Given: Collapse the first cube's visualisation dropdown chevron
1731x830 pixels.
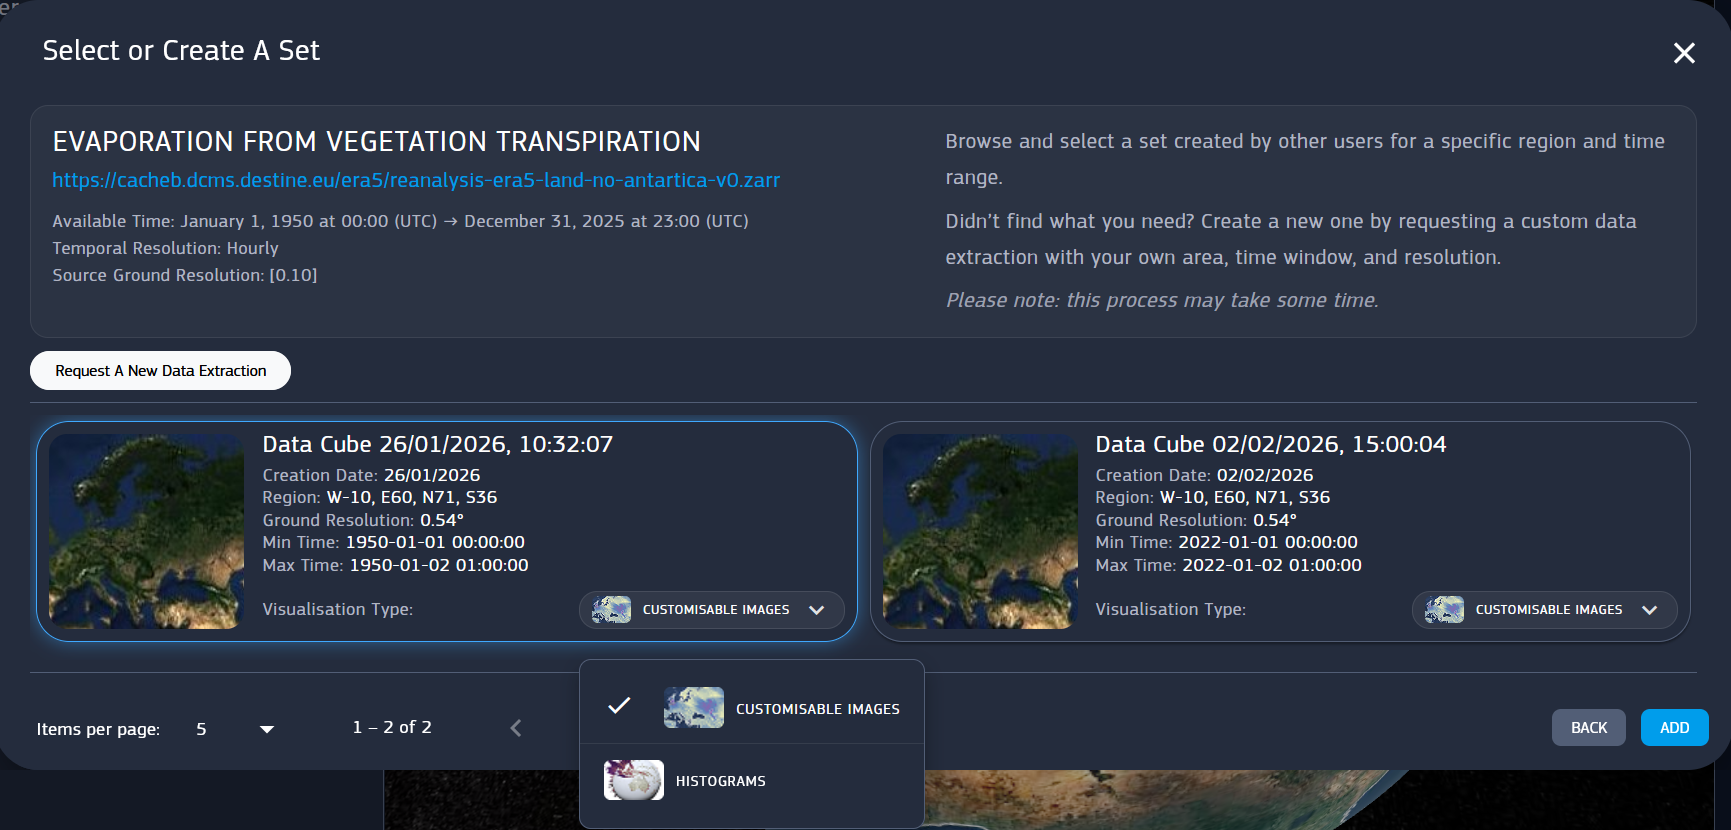Looking at the screenshot, I should (817, 610).
